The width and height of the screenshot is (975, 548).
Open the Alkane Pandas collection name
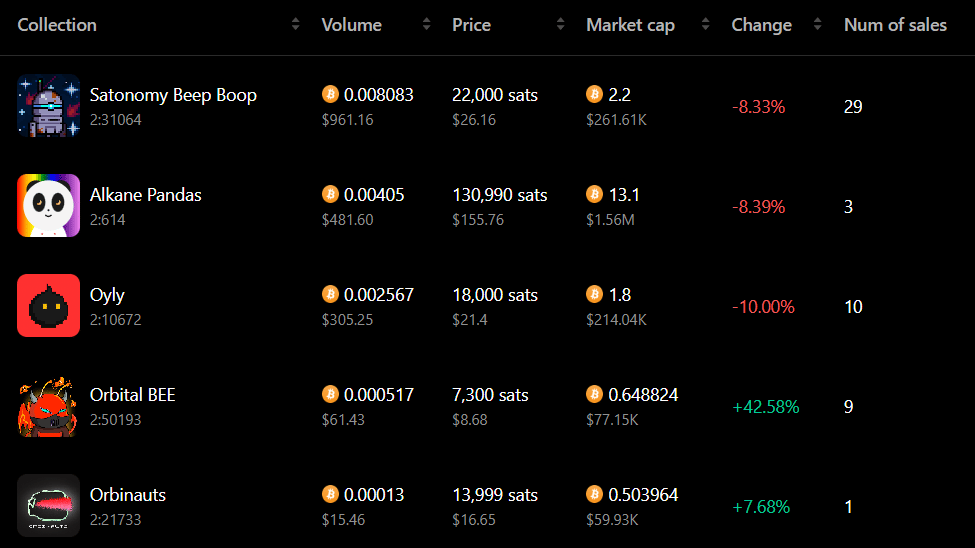click(x=146, y=195)
